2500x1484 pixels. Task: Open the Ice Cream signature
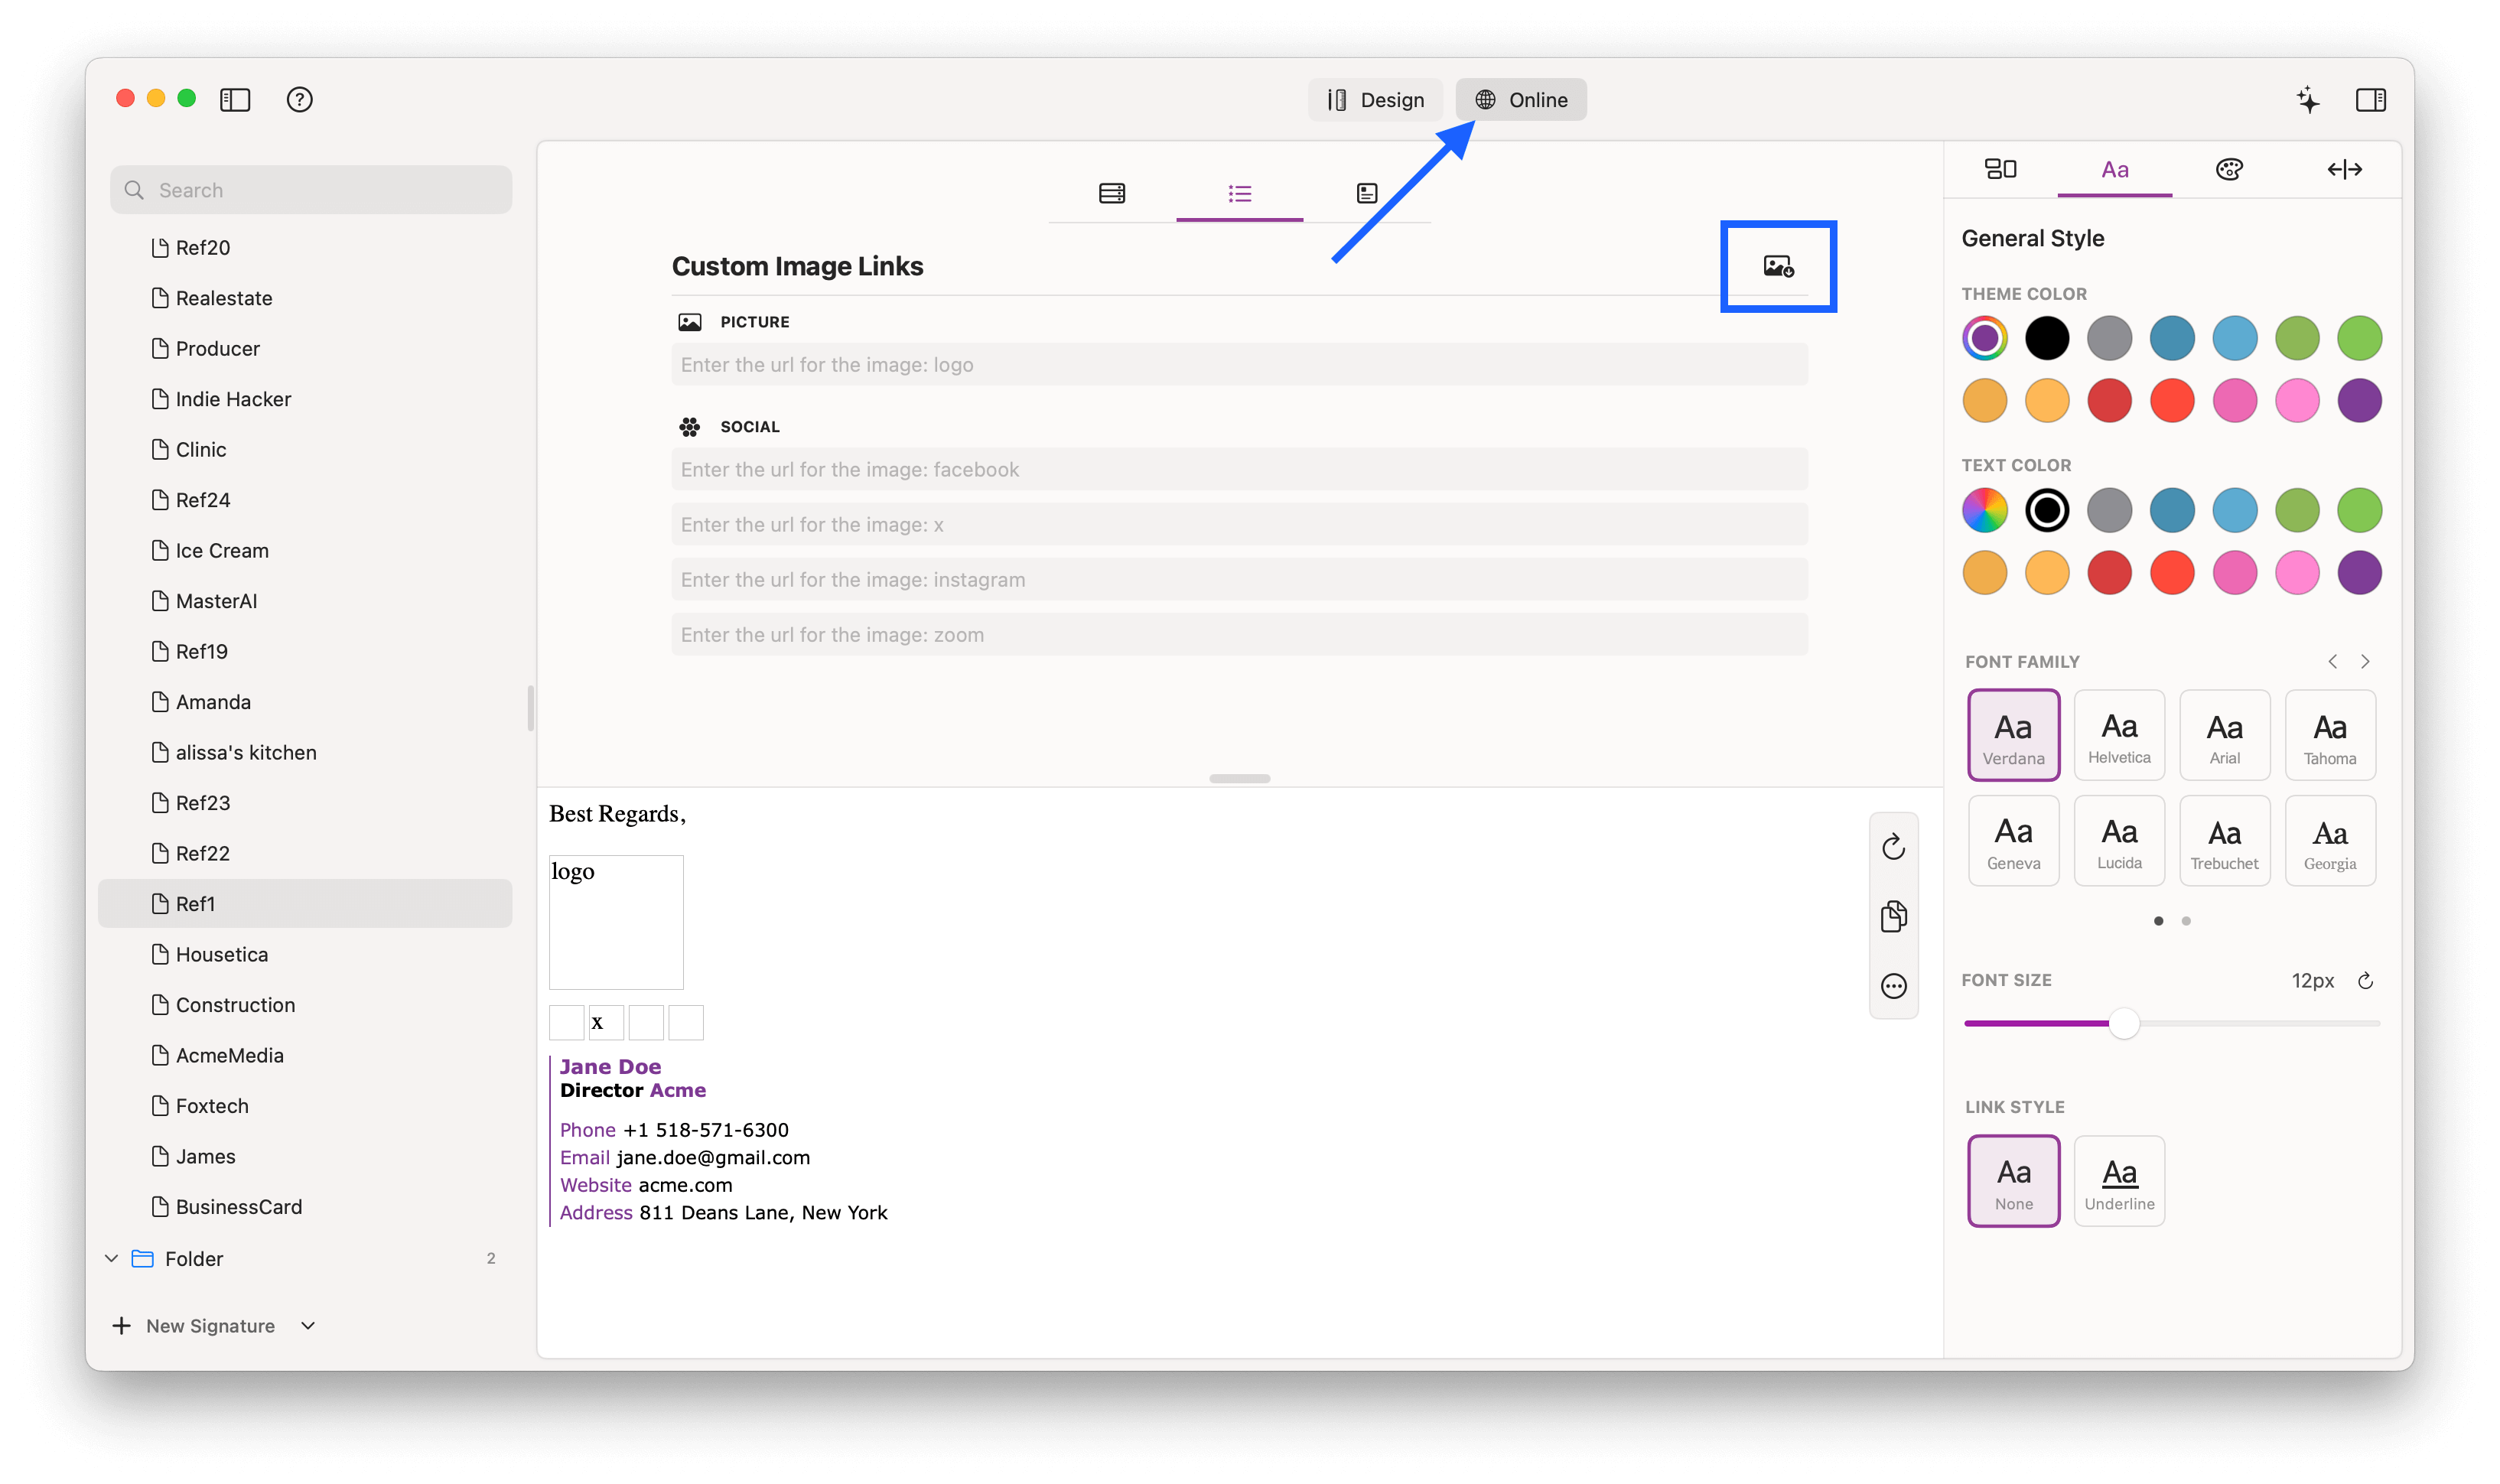305,550
